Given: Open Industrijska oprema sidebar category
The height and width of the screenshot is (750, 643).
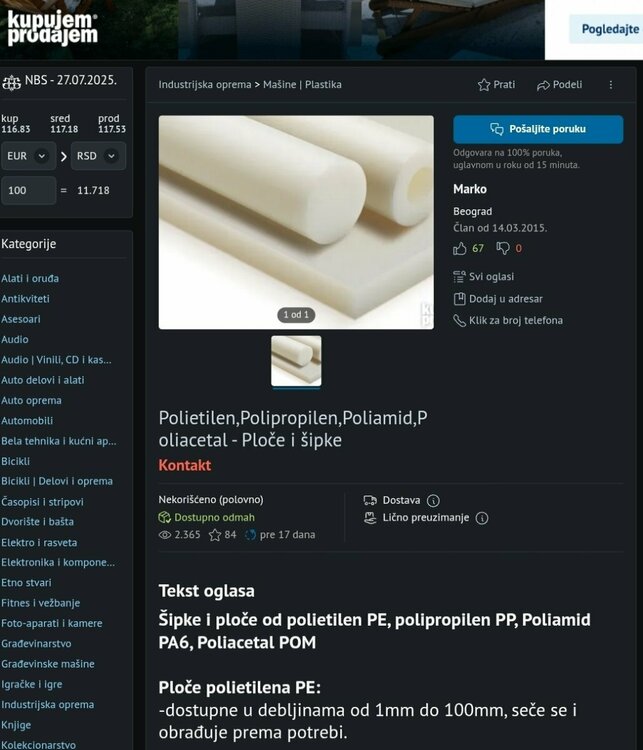Looking at the screenshot, I should (47, 705).
